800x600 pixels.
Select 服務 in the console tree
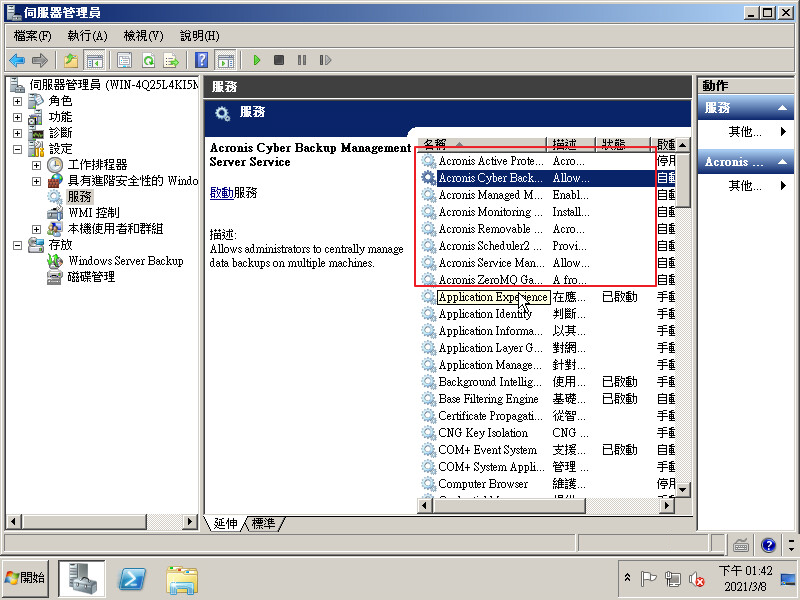[x=79, y=197]
